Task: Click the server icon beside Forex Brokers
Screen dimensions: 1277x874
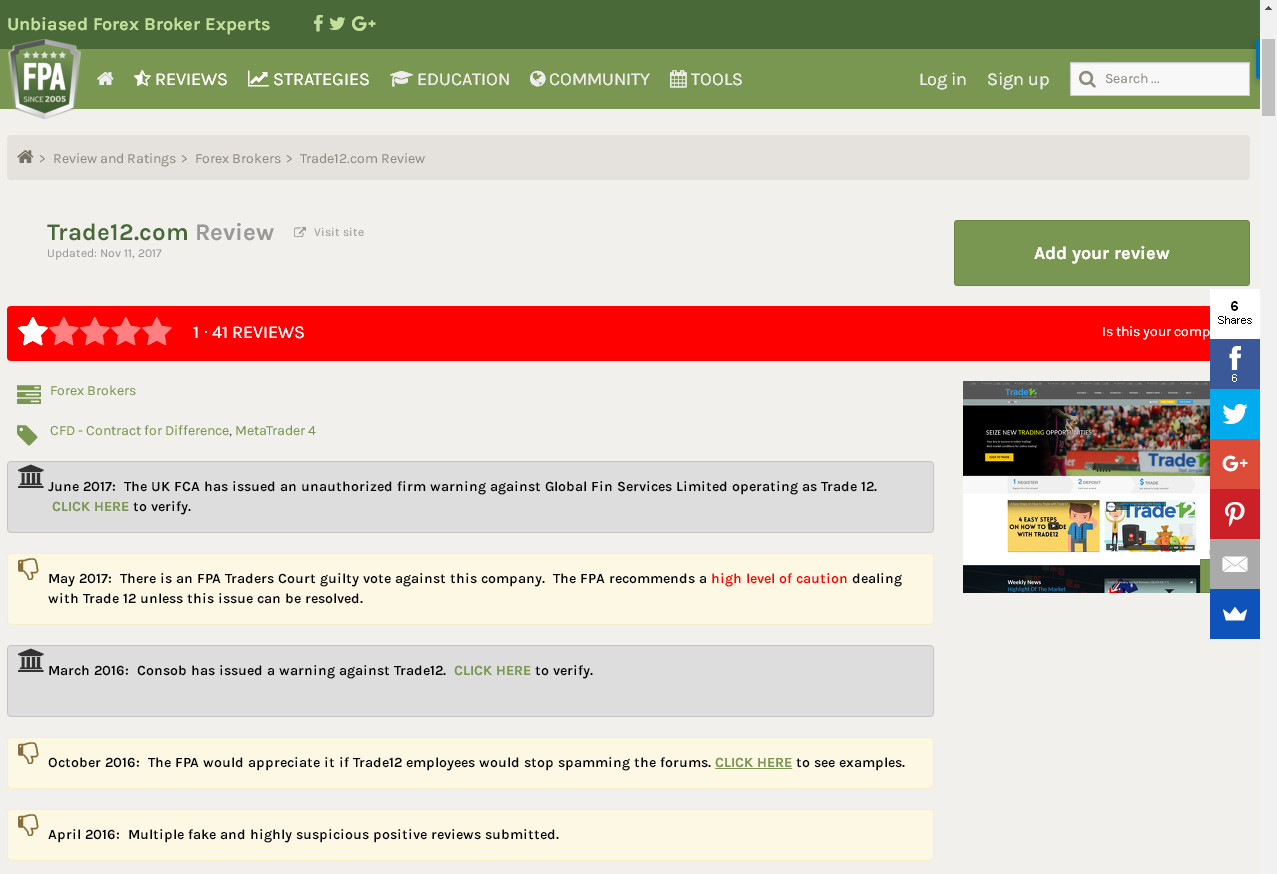Action: point(29,394)
